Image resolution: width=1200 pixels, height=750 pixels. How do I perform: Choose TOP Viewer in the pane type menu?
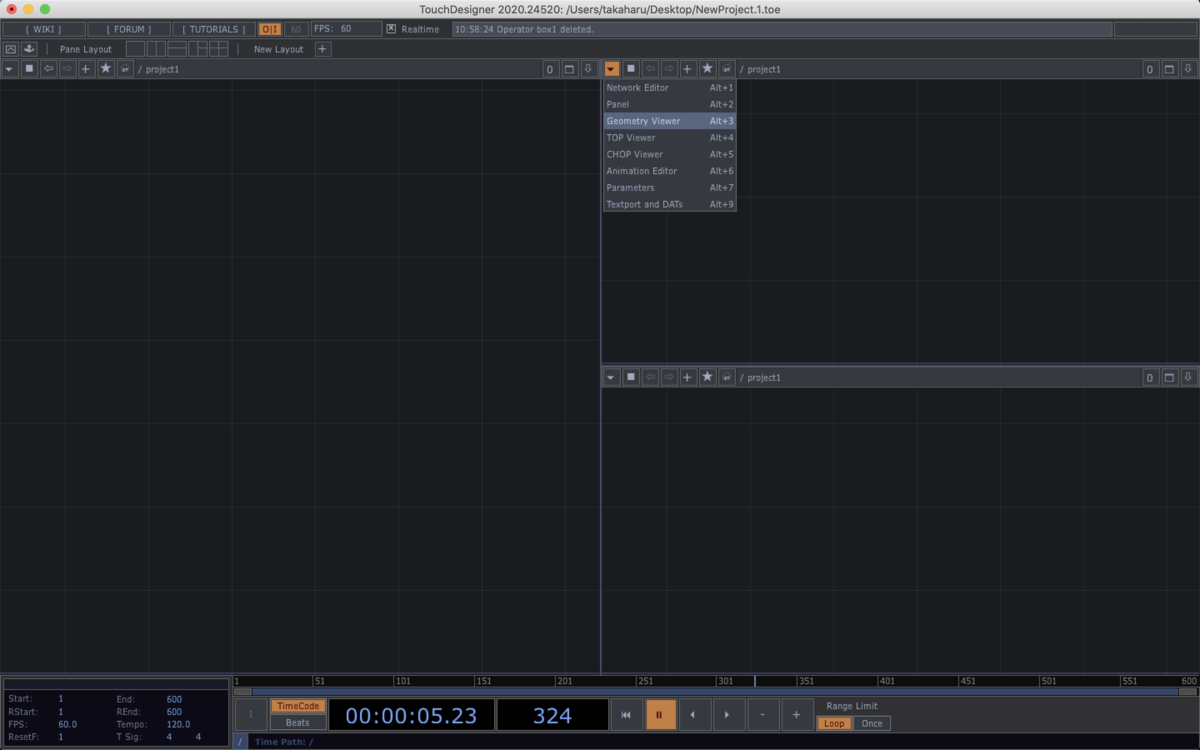click(x=669, y=138)
